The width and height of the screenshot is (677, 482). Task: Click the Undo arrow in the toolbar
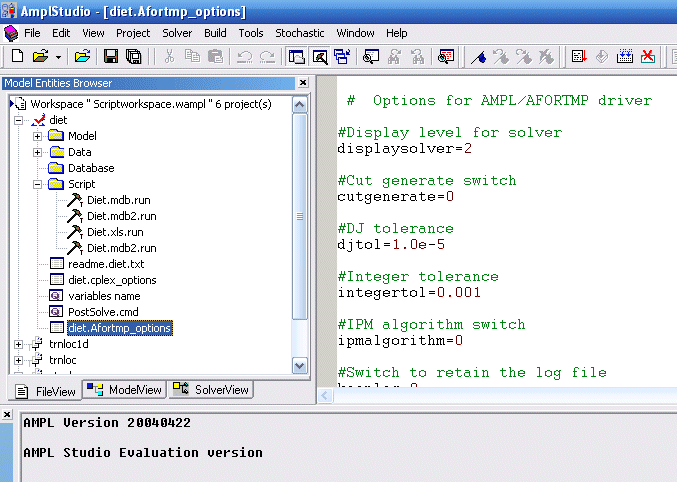tap(245, 56)
